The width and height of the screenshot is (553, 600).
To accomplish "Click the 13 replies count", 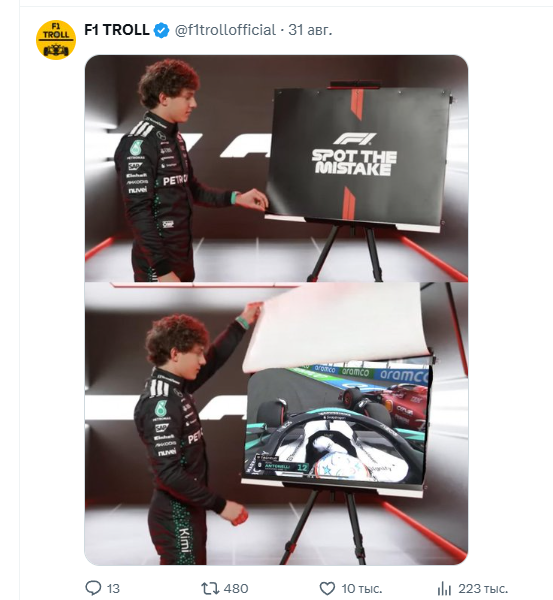I will coord(113,588).
